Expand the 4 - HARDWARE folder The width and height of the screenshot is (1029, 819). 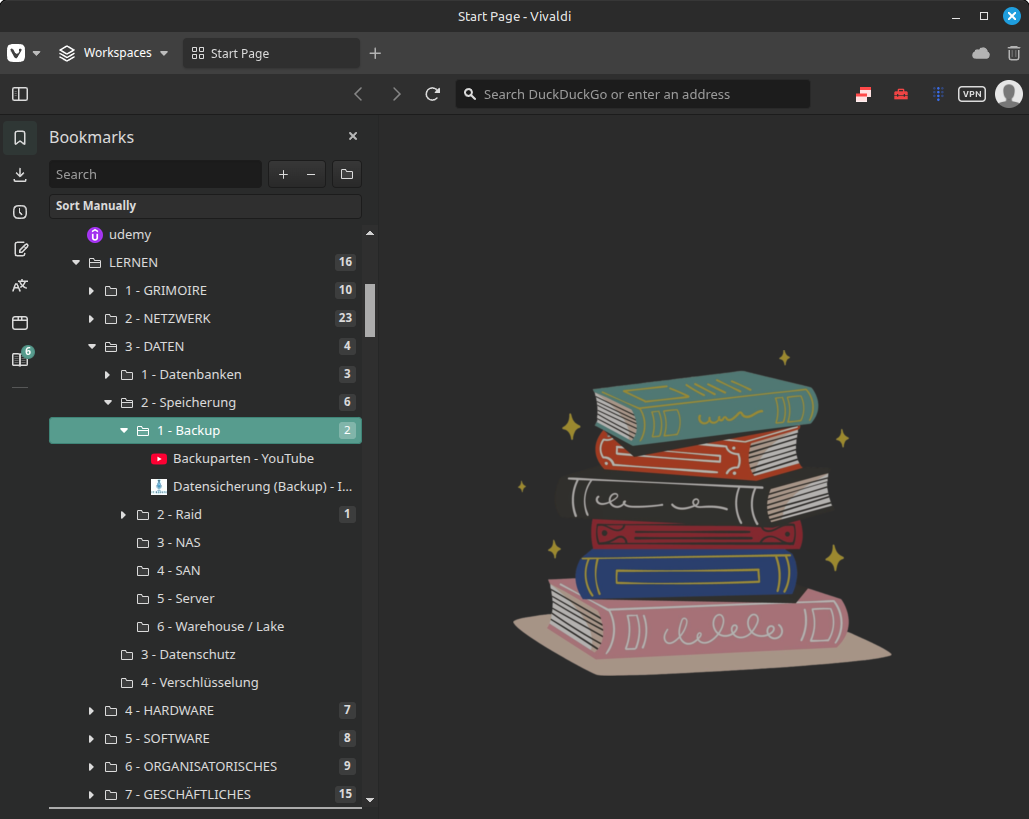click(91, 711)
